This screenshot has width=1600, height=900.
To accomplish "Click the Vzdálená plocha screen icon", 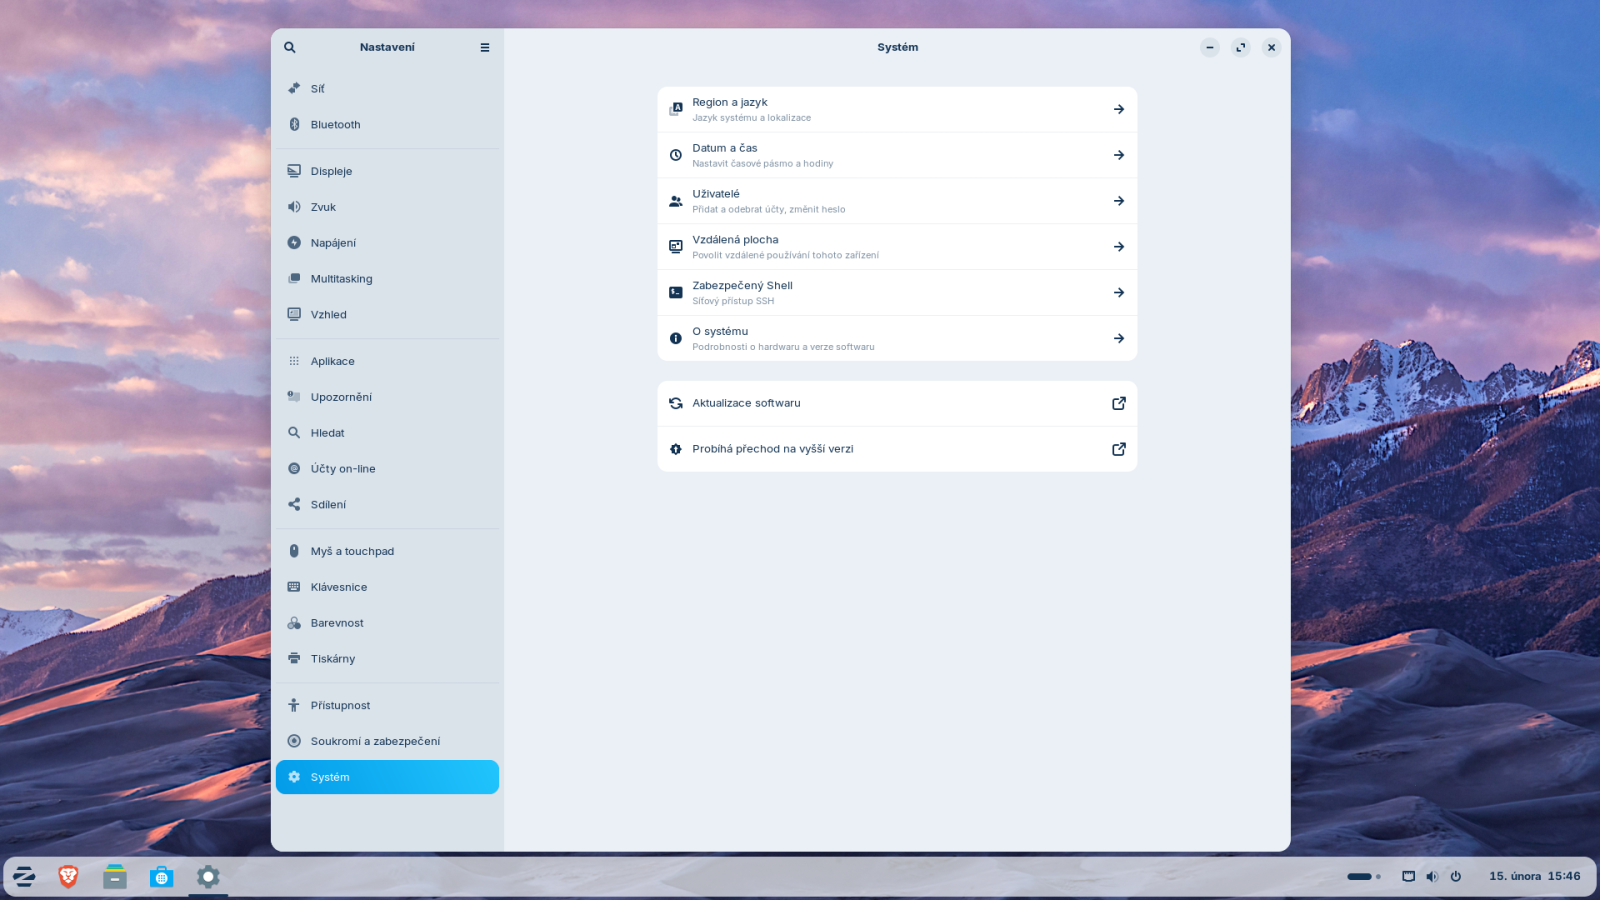I will (676, 247).
